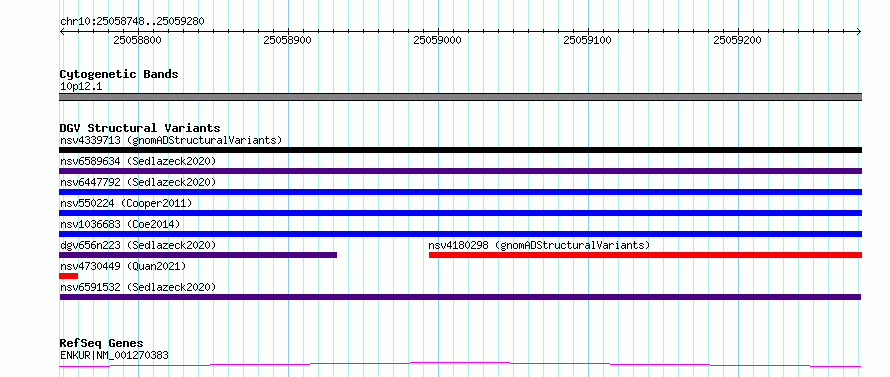Open variant label nsv550224 (Cooper2011)
890x377 pixels.
coord(126,203)
